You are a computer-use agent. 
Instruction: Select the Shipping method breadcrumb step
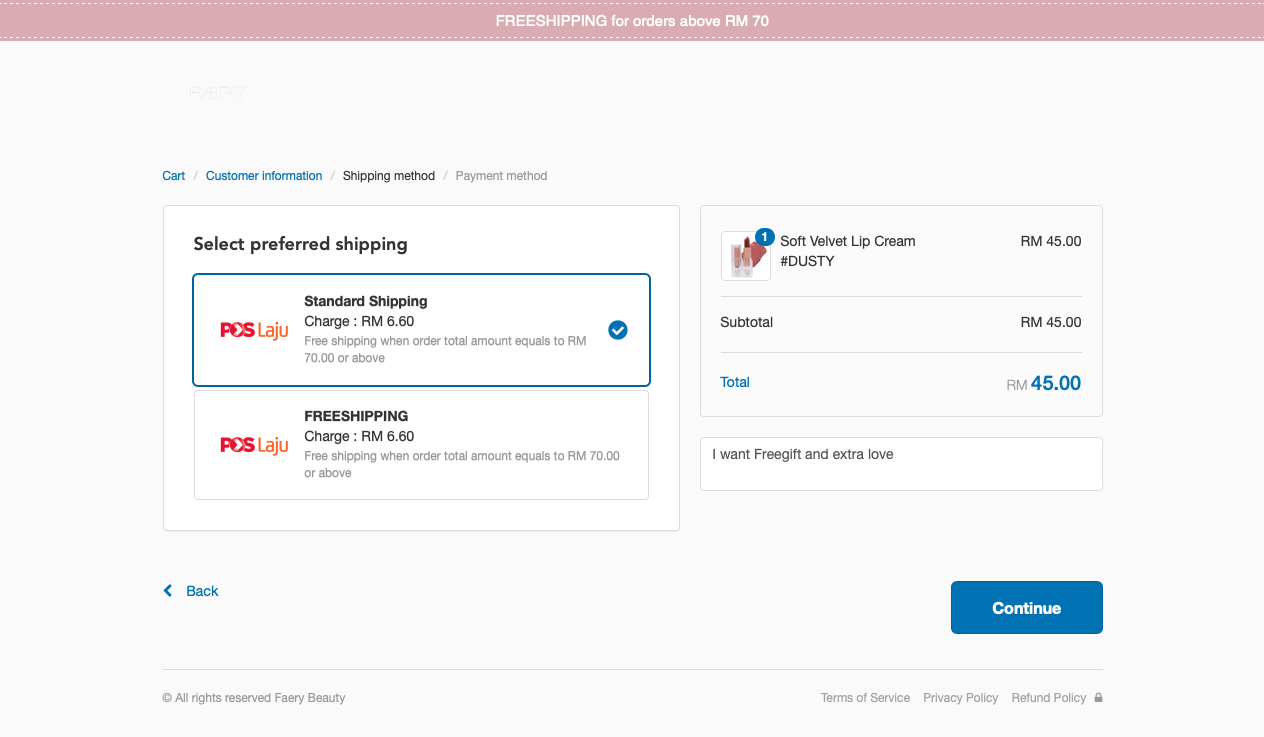click(389, 176)
